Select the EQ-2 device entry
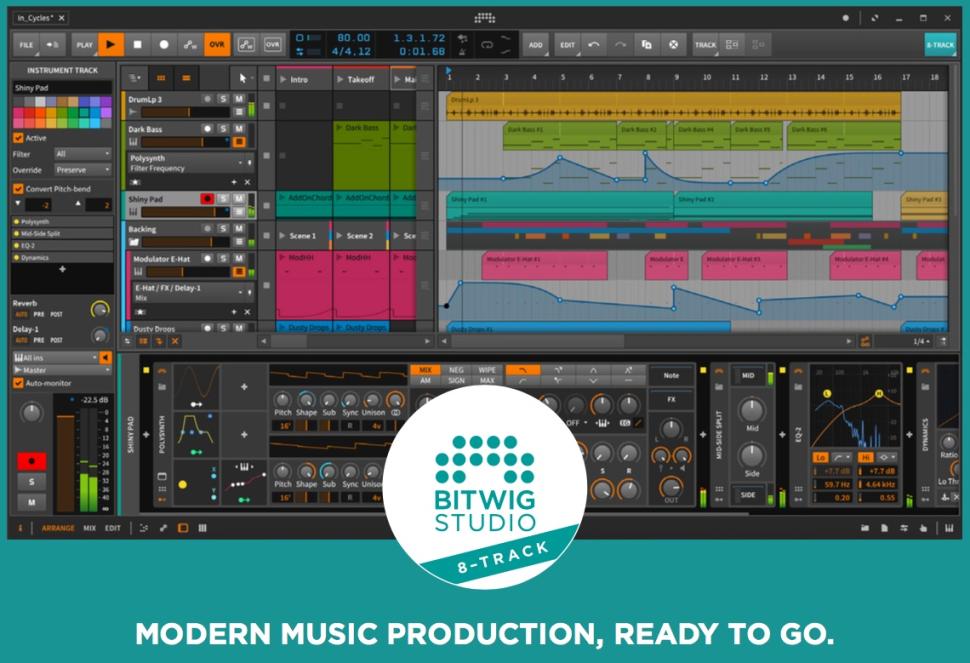This screenshot has height=663, width=970. point(62,246)
